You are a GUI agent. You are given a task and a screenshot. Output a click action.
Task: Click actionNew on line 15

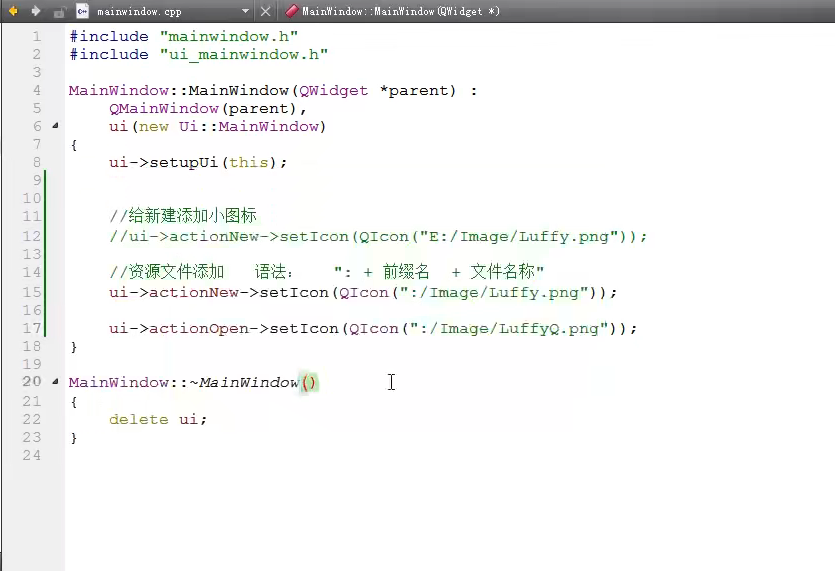pos(194,293)
